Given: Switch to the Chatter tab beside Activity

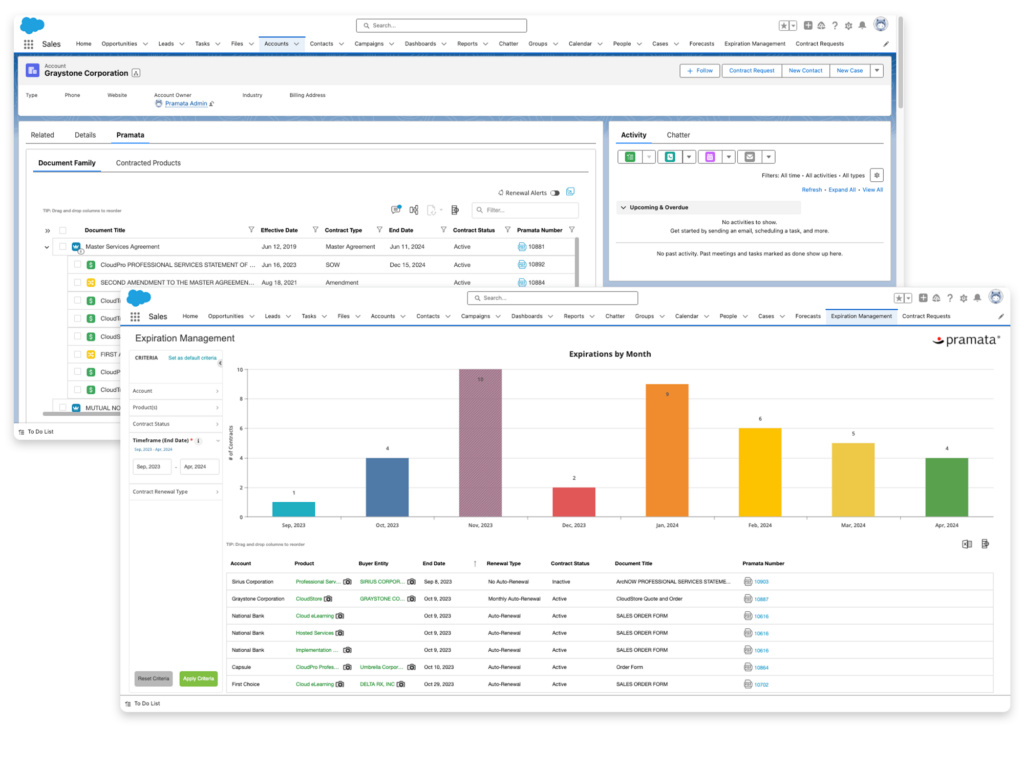Looking at the screenshot, I should [678, 135].
